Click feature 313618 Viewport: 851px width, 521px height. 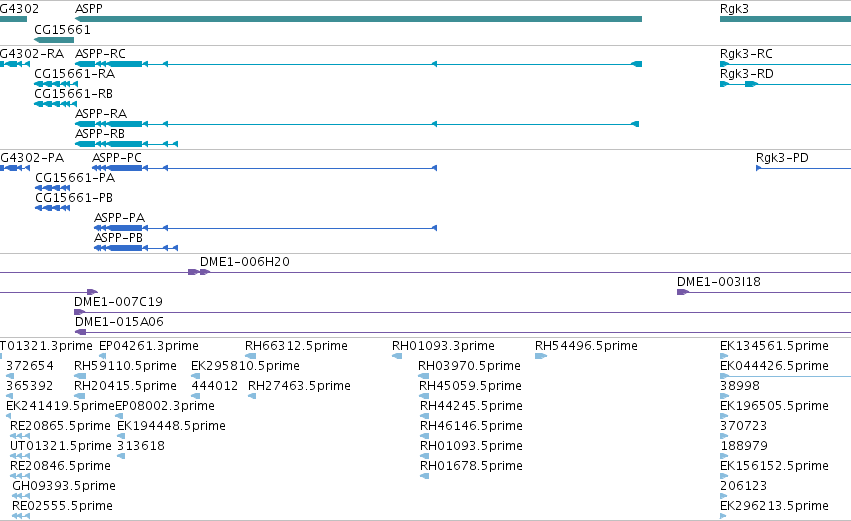click(141, 446)
